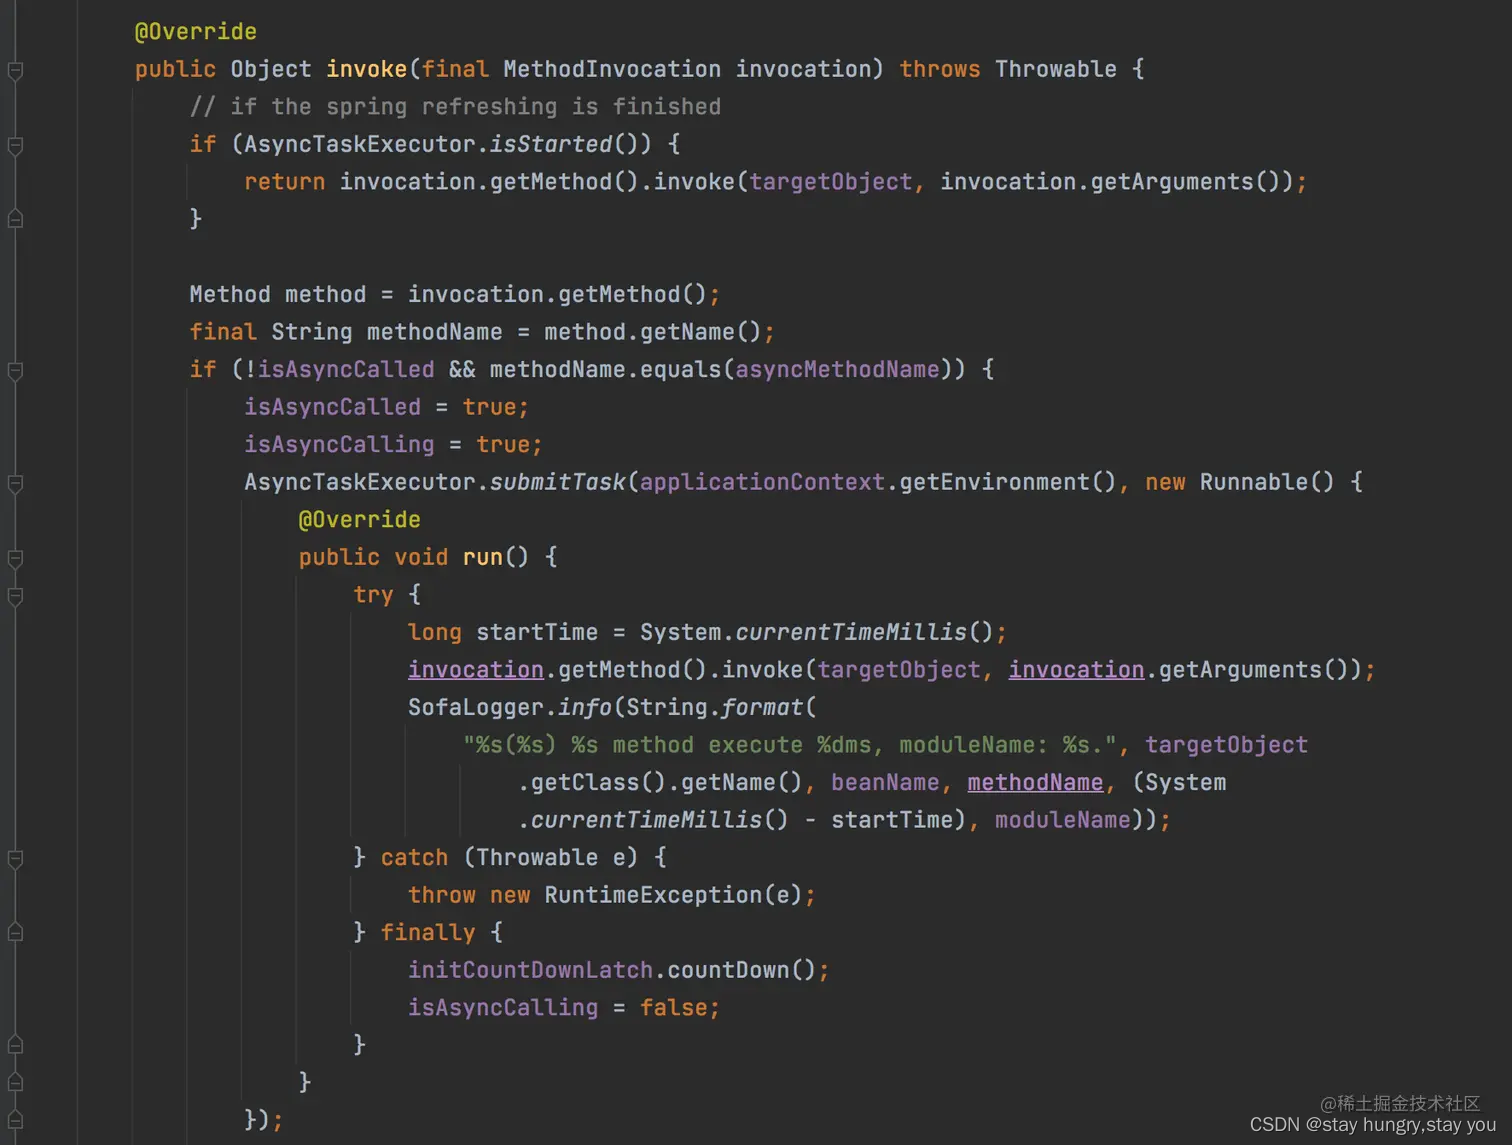The width and height of the screenshot is (1512, 1145).
Task: Click fold end marker at finally closing brace
Action: (x=15, y=1045)
